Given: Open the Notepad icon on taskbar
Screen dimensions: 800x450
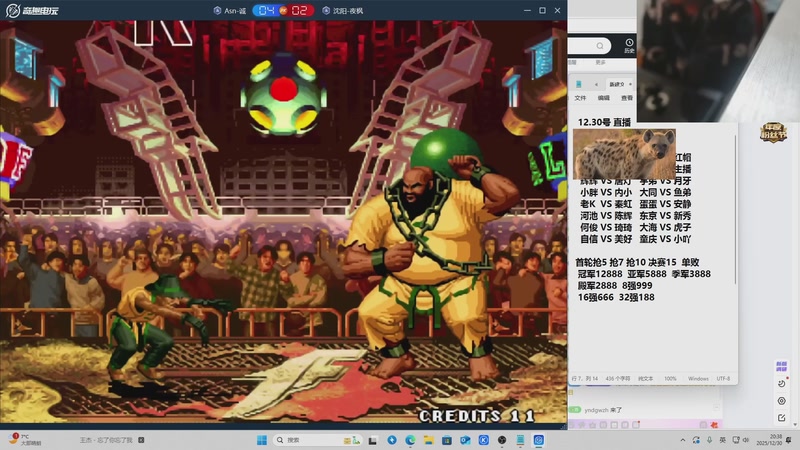Looking at the screenshot, I should tap(520, 440).
